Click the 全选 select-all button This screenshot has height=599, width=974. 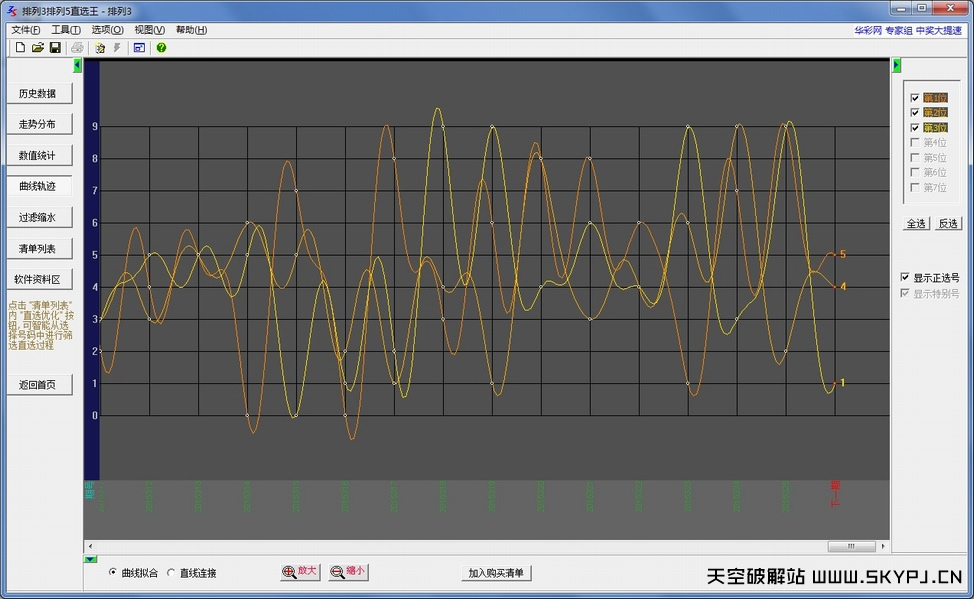pos(916,223)
